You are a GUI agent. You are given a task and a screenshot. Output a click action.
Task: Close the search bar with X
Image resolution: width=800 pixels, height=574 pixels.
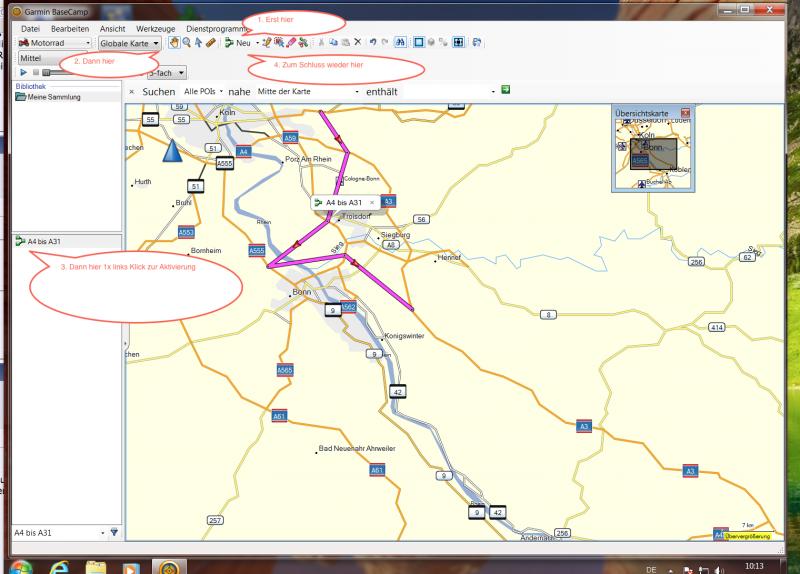(132, 92)
